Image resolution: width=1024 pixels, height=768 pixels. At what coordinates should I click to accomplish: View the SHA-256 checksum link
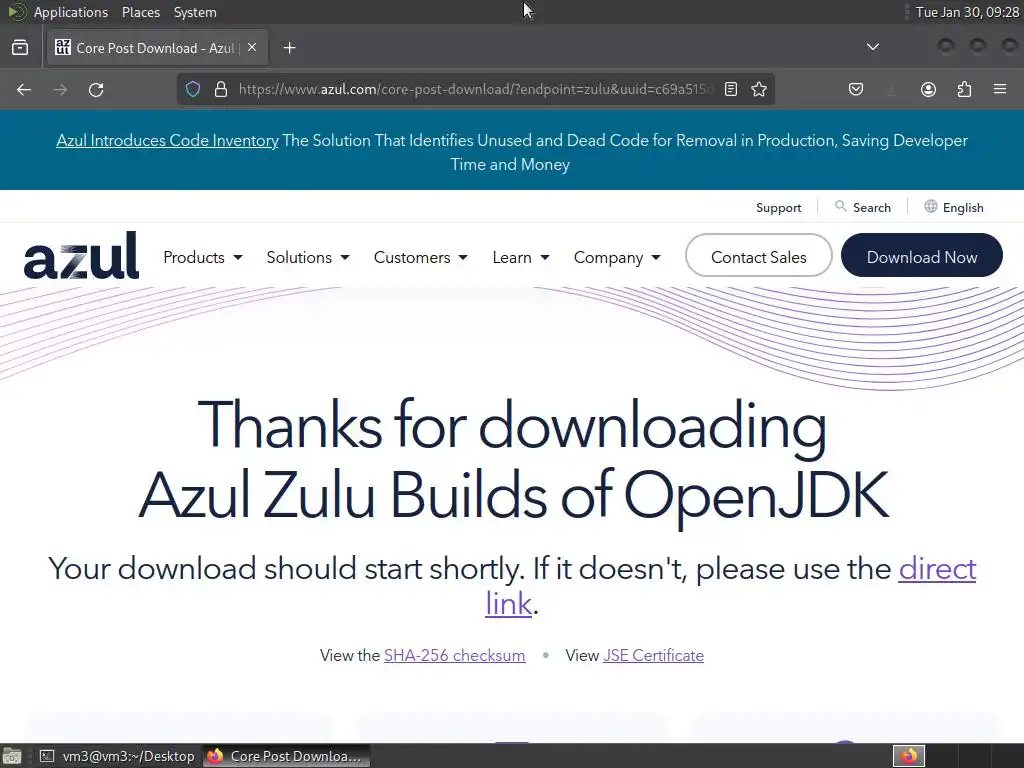point(455,655)
